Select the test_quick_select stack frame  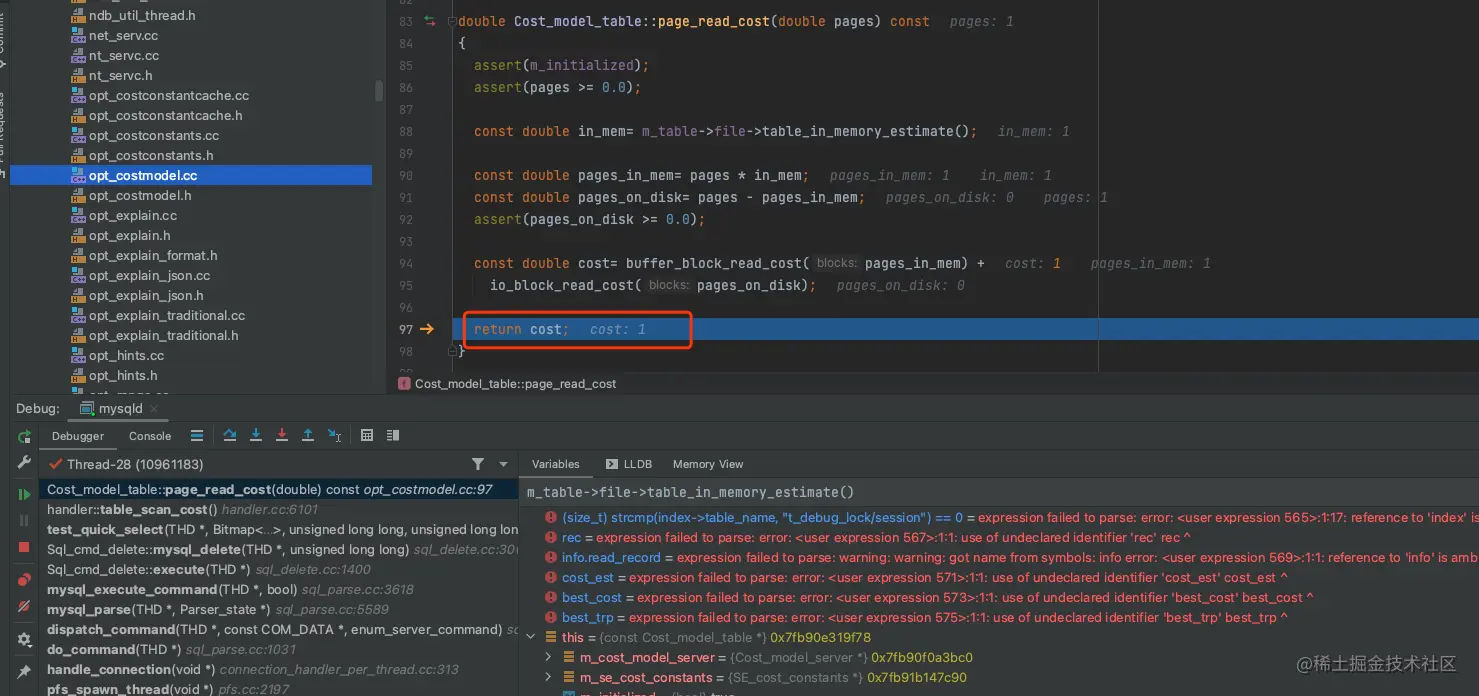(x=279, y=530)
